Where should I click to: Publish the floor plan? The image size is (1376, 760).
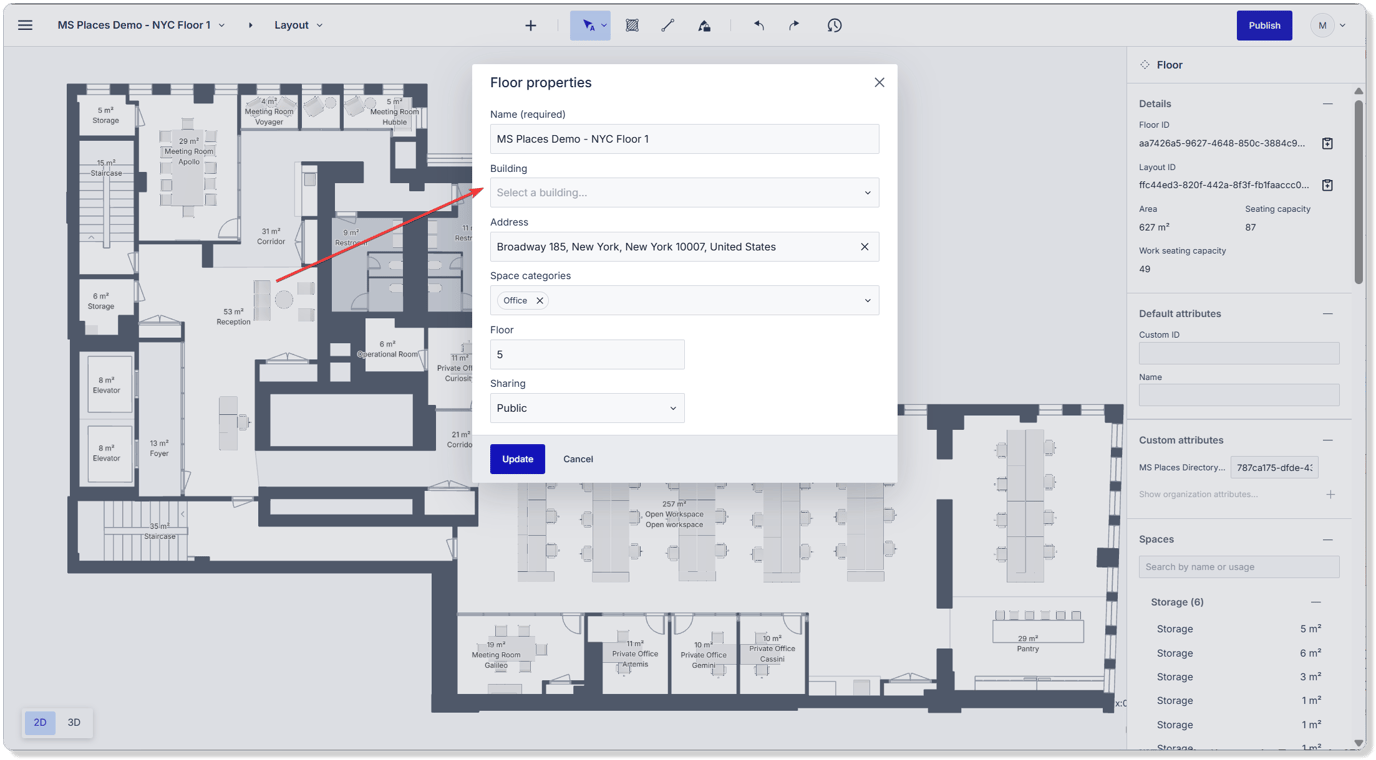1264,25
